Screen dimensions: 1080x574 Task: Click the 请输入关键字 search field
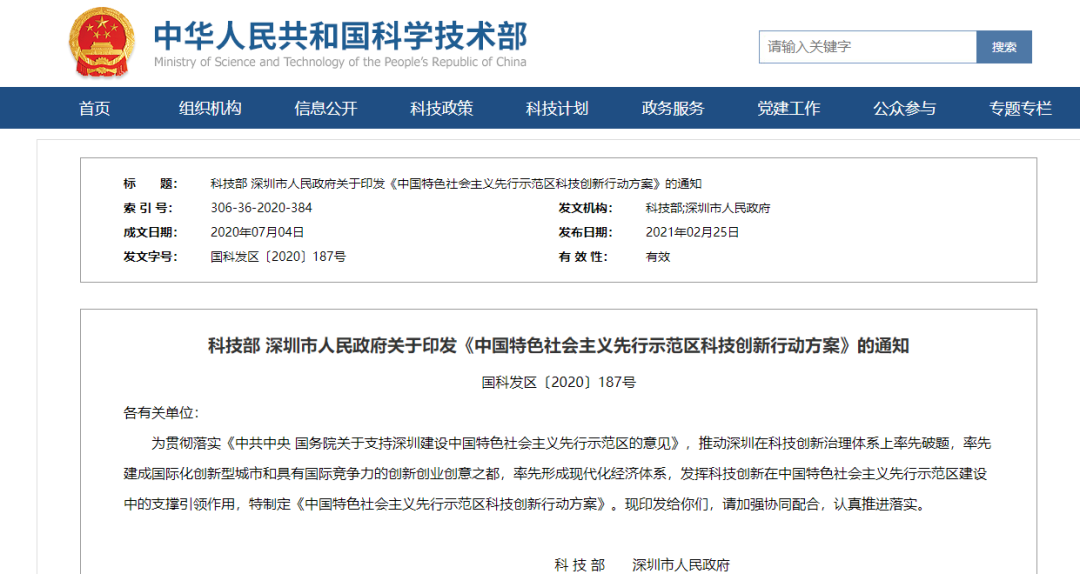pyautogui.click(x=866, y=47)
